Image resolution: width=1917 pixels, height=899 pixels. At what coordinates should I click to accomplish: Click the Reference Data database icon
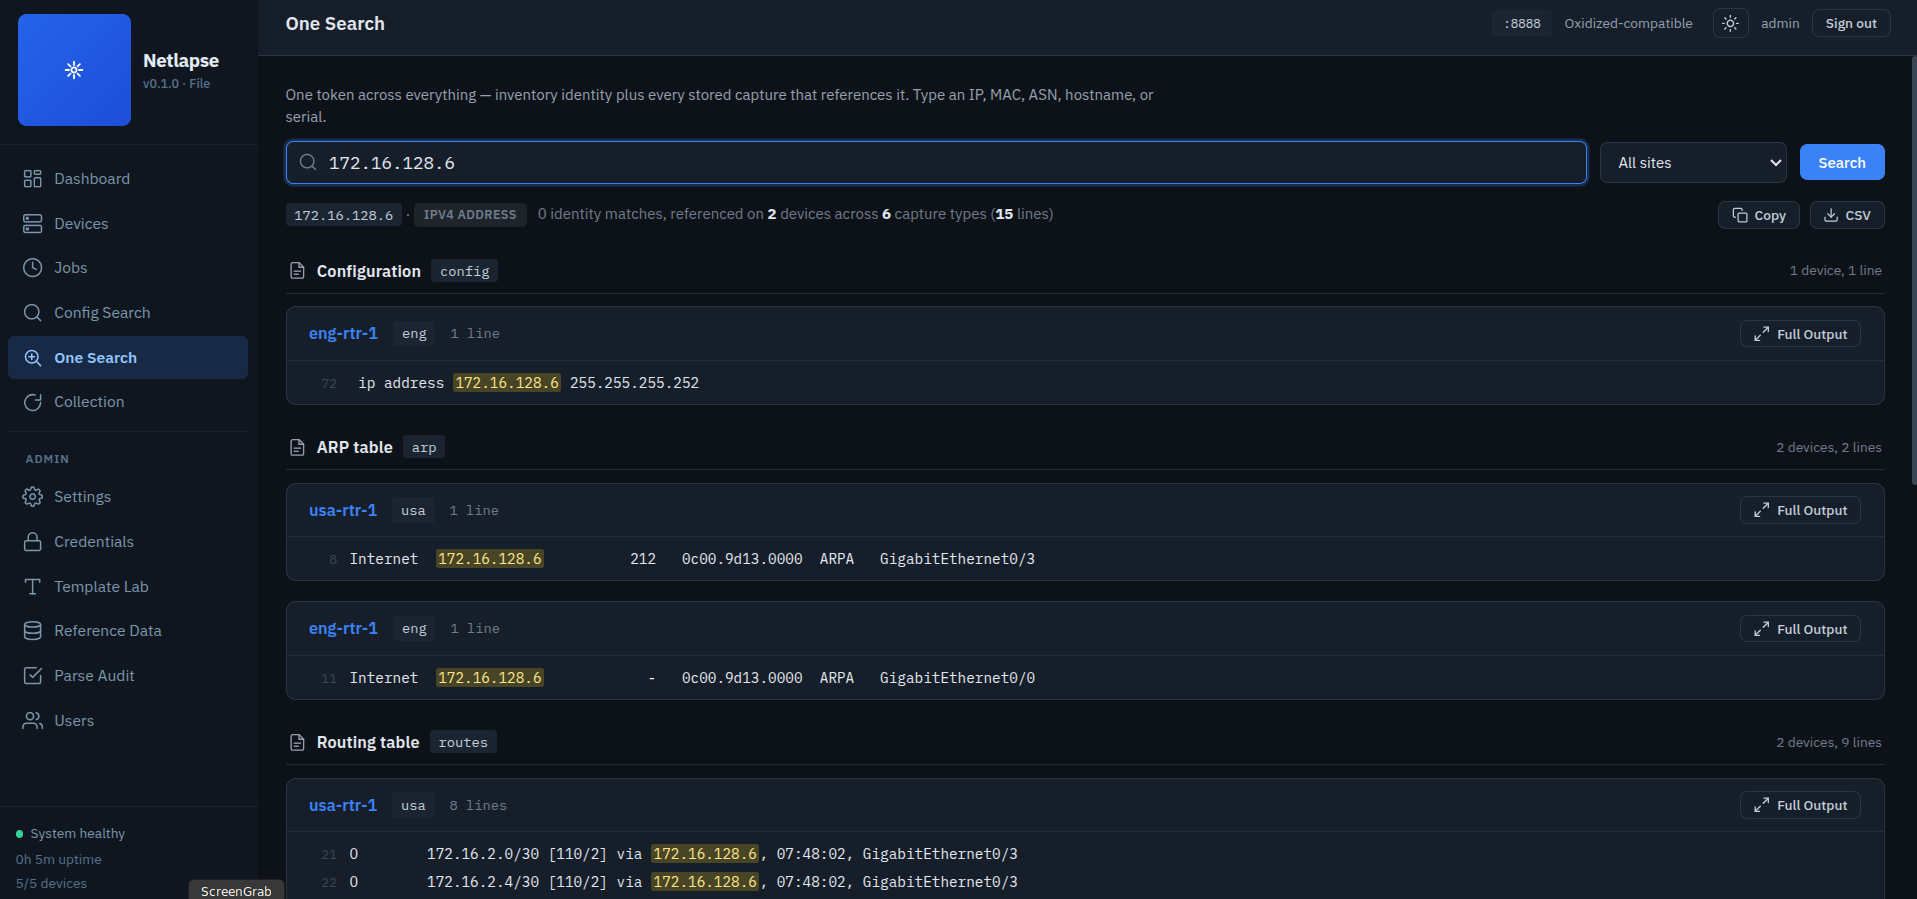33,631
